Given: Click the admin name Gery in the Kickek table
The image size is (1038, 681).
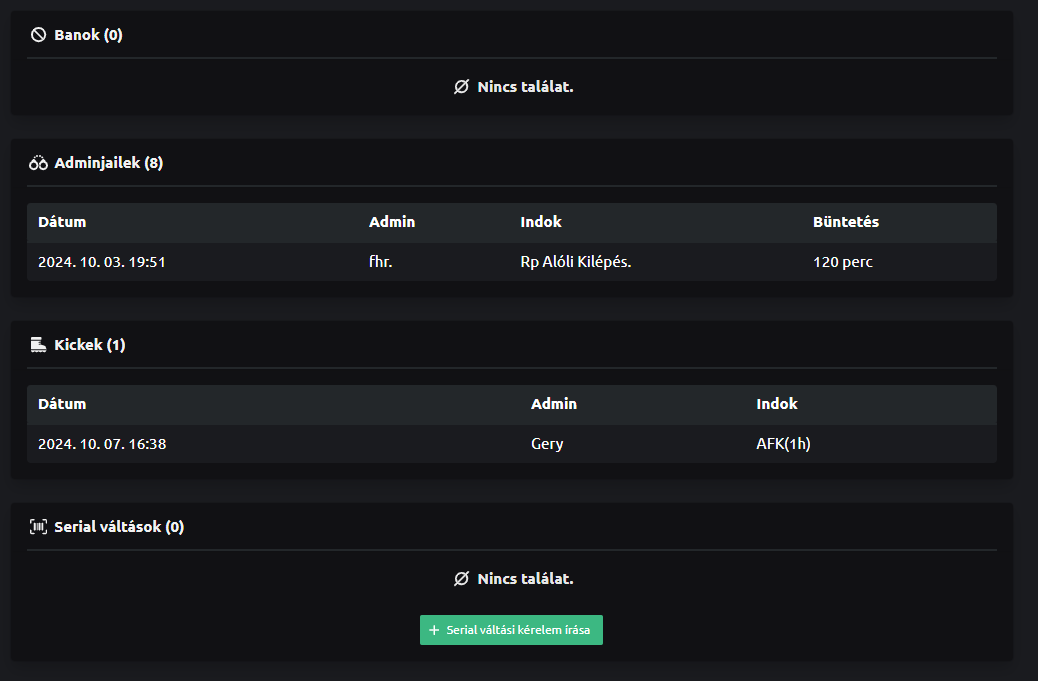Looking at the screenshot, I should pyautogui.click(x=547, y=444).
